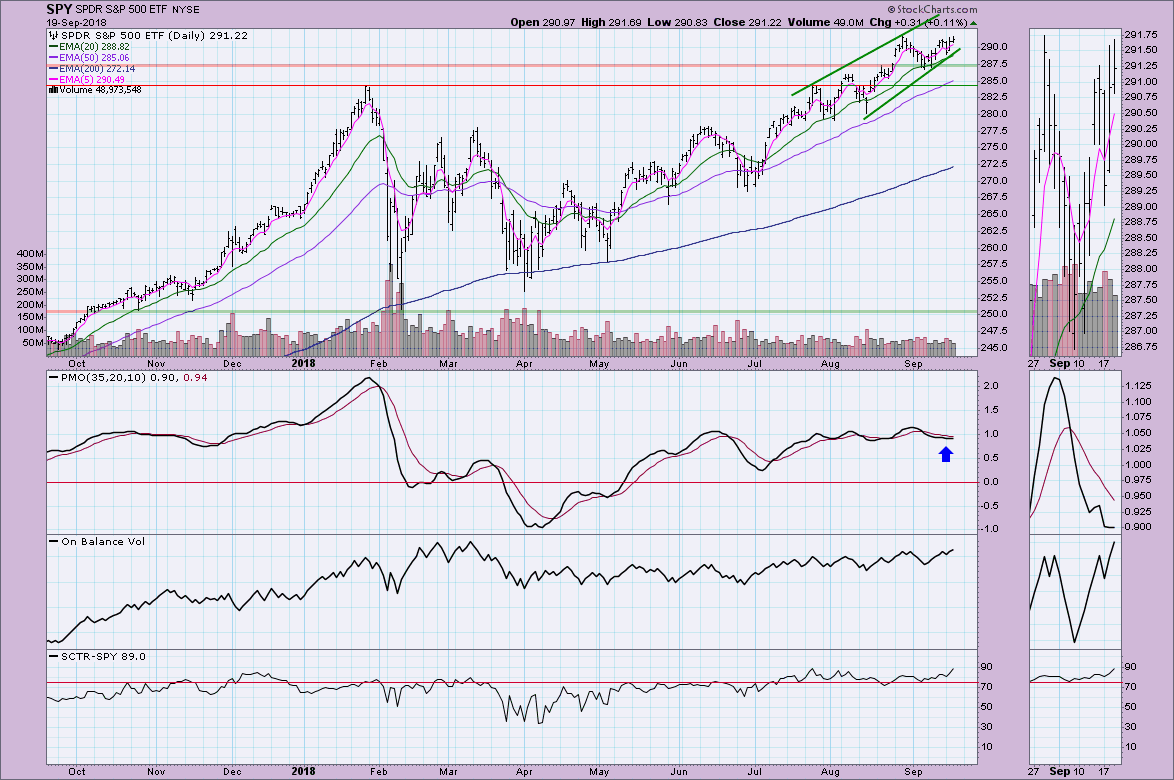The width and height of the screenshot is (1174, 780).
Task: Click the SCTR-SPY 89.0 indicator label
Action: point(103,656)
